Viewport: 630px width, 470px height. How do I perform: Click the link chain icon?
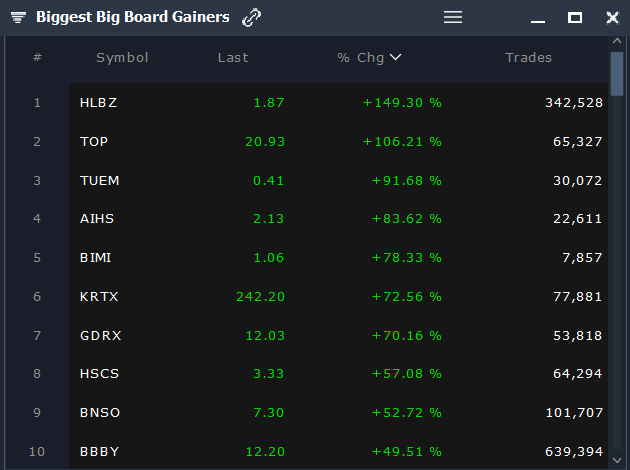click(252, 17)
